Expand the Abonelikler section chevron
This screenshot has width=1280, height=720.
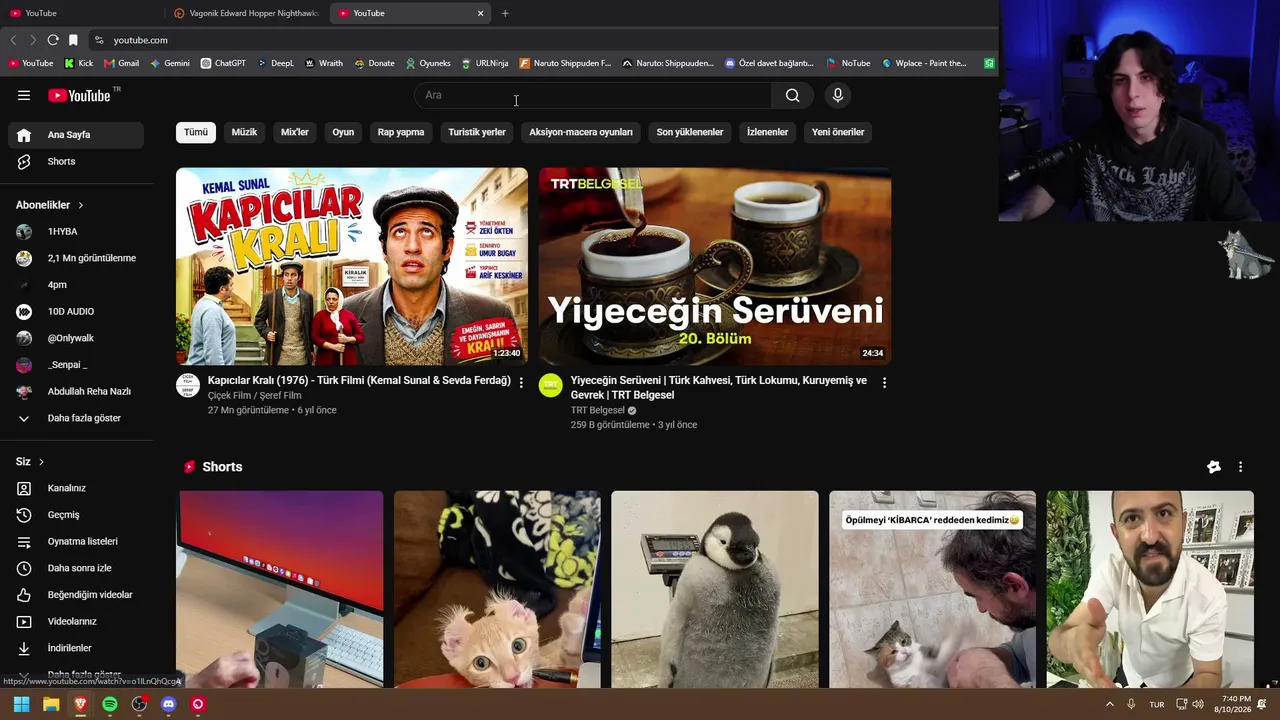pyautogui.click(x=81, y=205)
